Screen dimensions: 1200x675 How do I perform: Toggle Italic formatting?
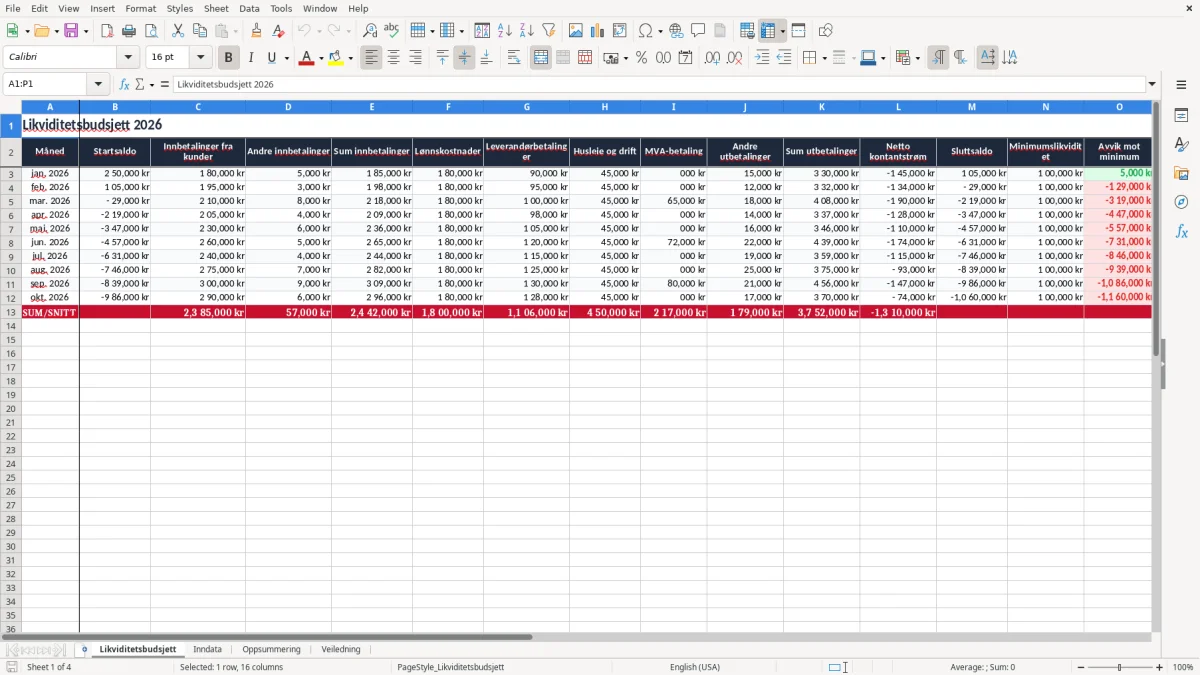[x=250, y=58]
